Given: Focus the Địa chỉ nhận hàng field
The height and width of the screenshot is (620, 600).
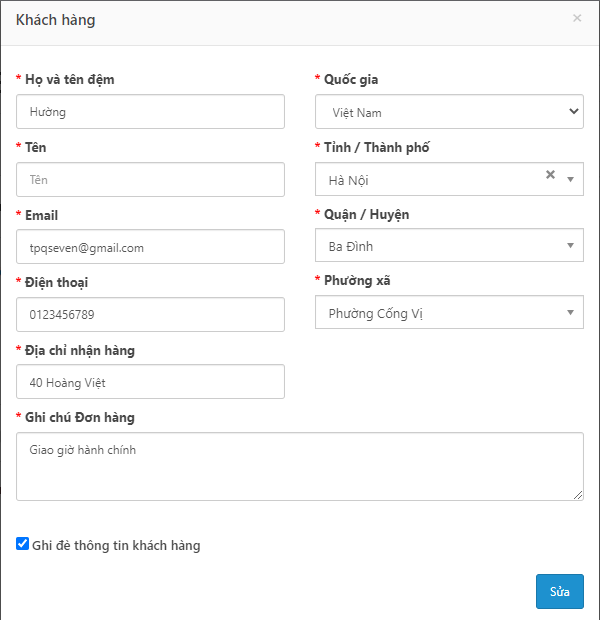Looking at the screenshot, I should pos(150,382).
